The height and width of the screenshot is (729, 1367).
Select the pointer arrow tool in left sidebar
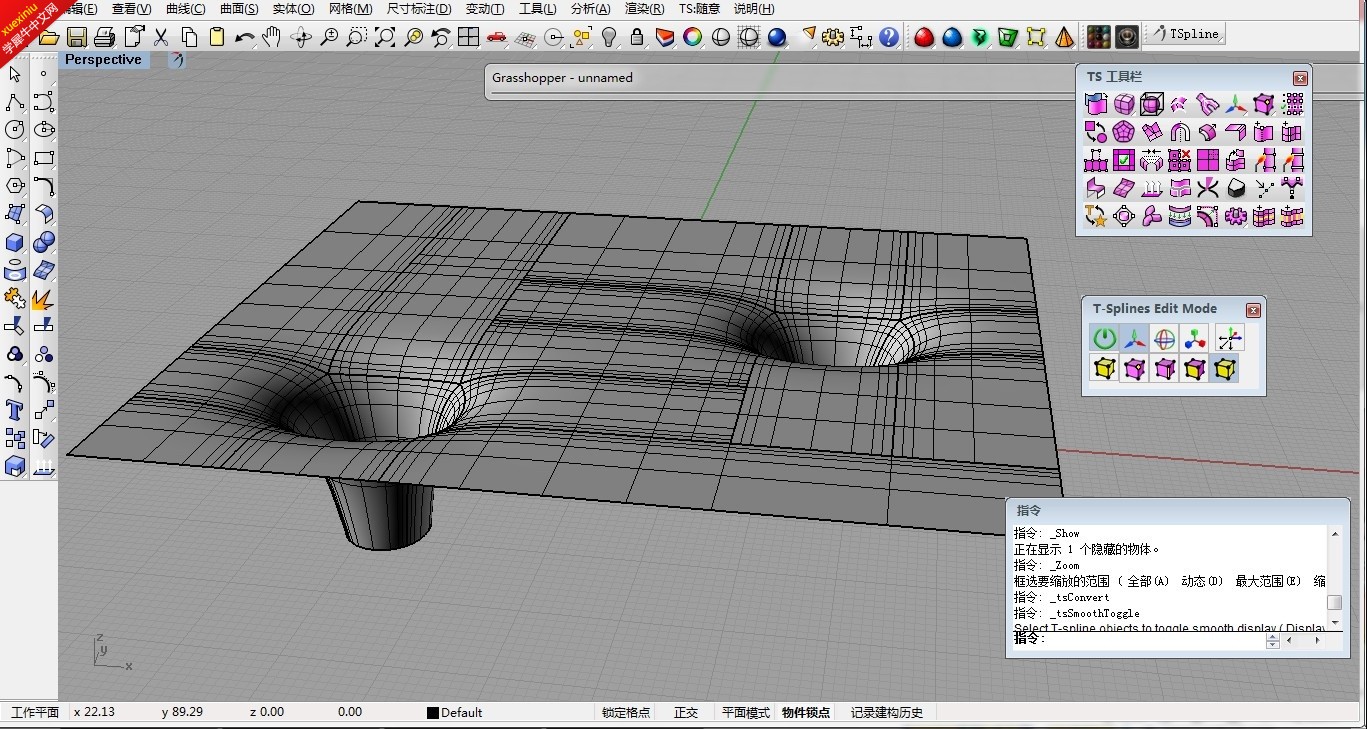pyautogui.click(x=15, y=74)
